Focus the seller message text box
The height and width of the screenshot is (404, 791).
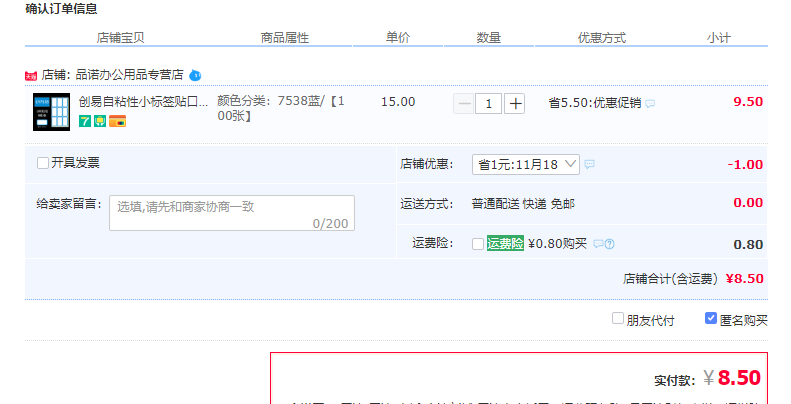point(232,213)
